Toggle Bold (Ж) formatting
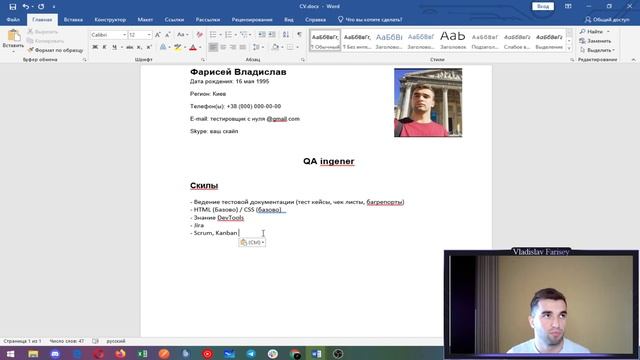 click(x=95, y=47)
